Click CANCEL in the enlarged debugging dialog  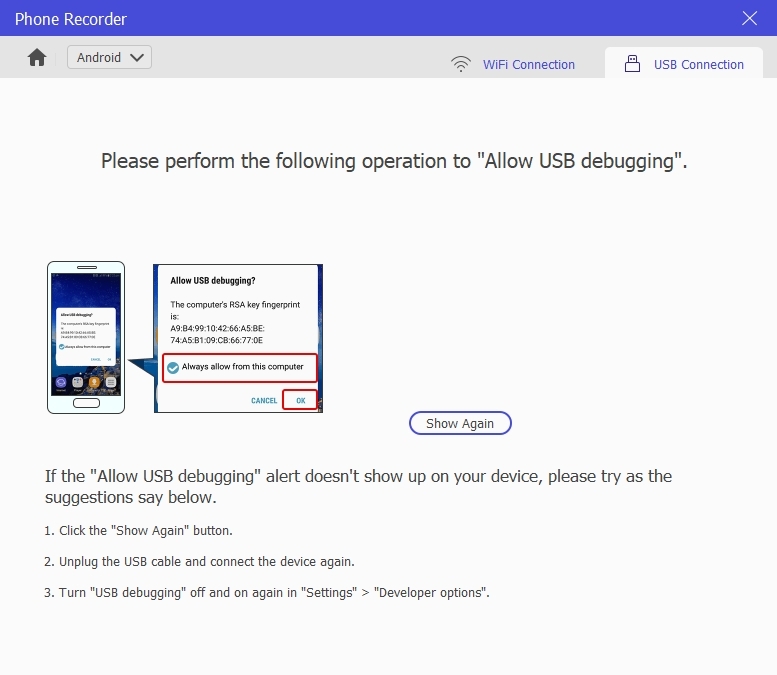pyautogui.click(x=264, y=400)
